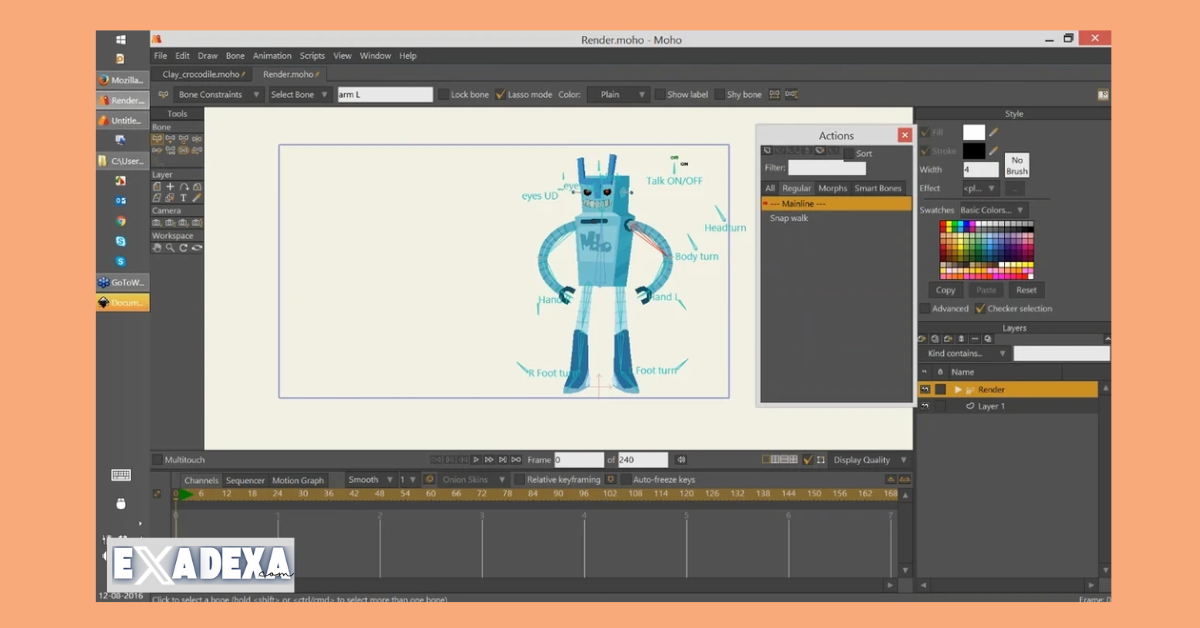Image resolution: width=1200 pixels, height=628 pixels.
Task: Select the Select Bone tool
Action: point(157,140)
